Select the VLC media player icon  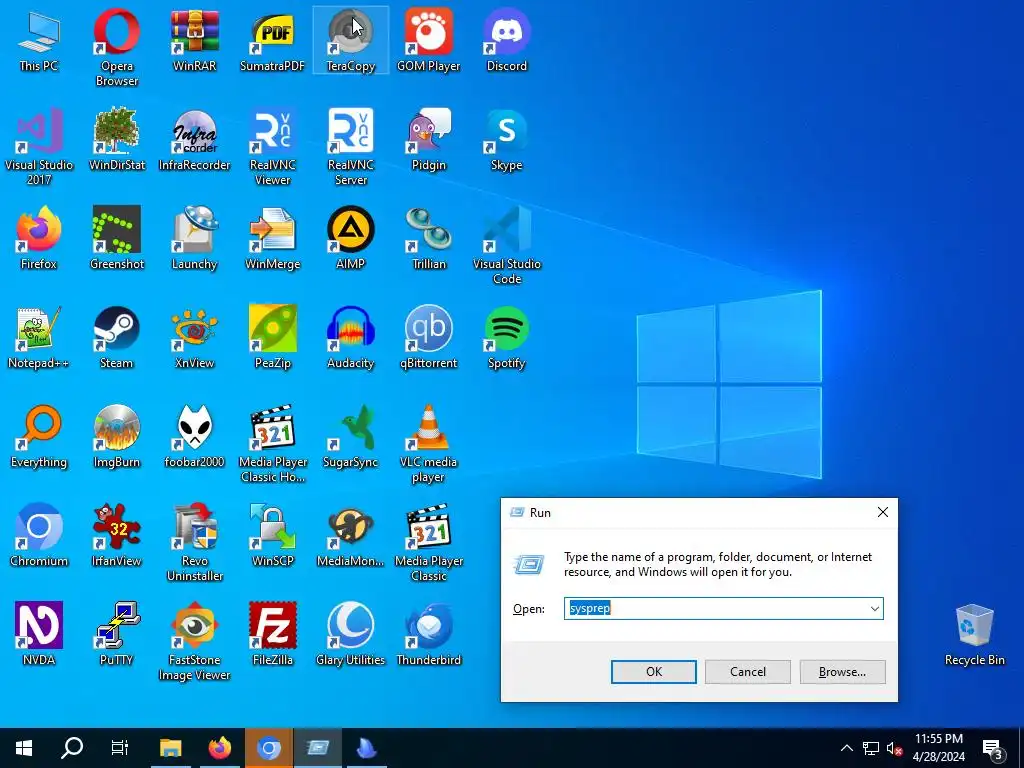coord(428,444)
